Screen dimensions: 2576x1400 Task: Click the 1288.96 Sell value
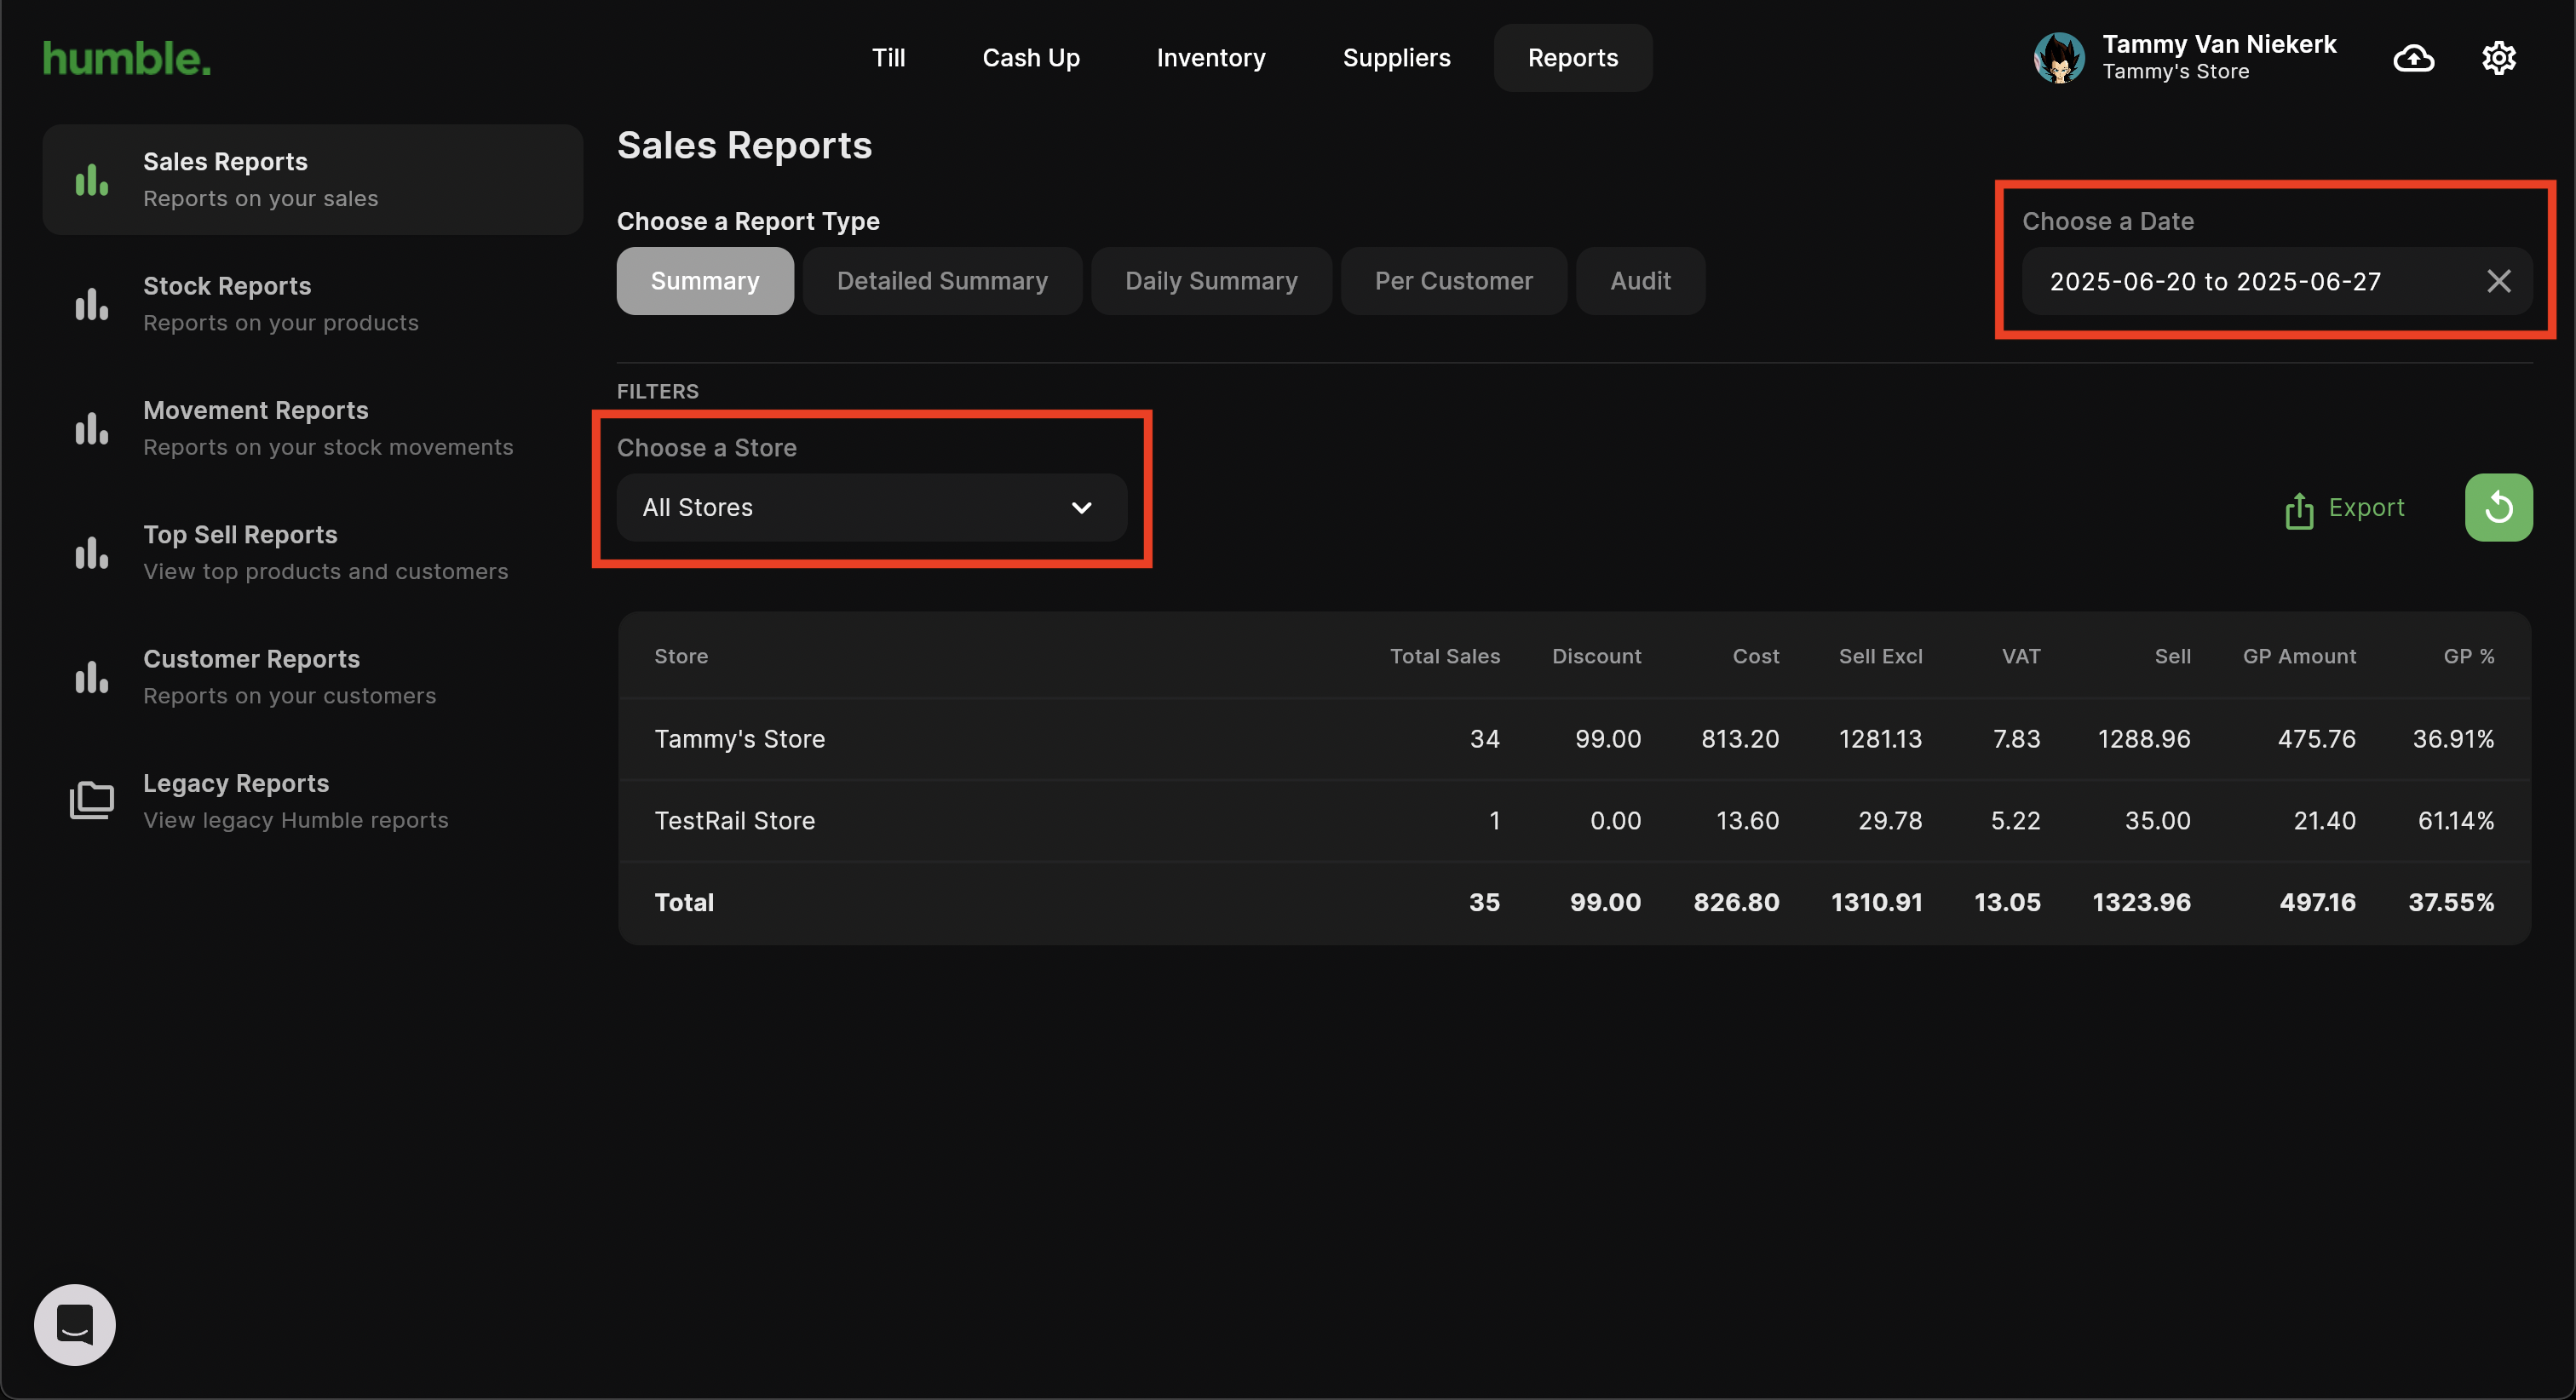coord(2143,739)
